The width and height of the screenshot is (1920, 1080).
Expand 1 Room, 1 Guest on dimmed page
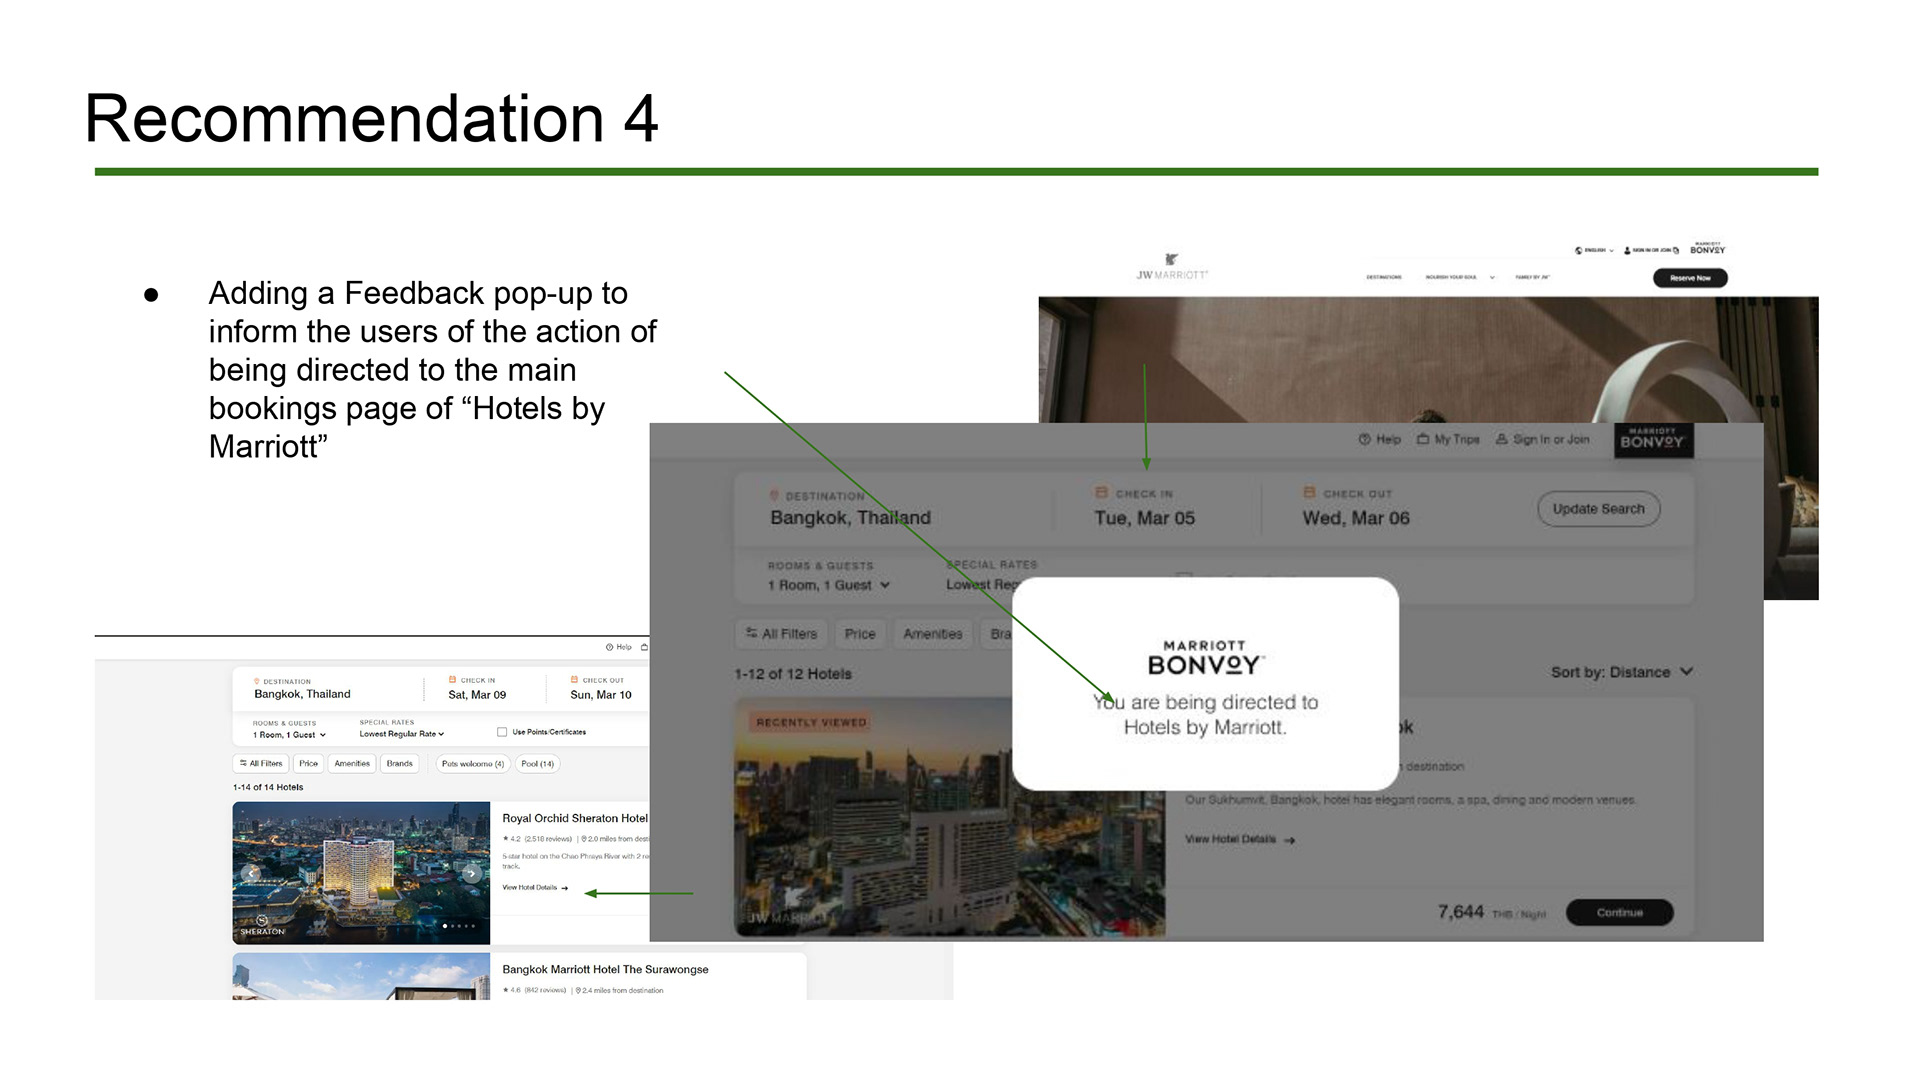(828, 585)
